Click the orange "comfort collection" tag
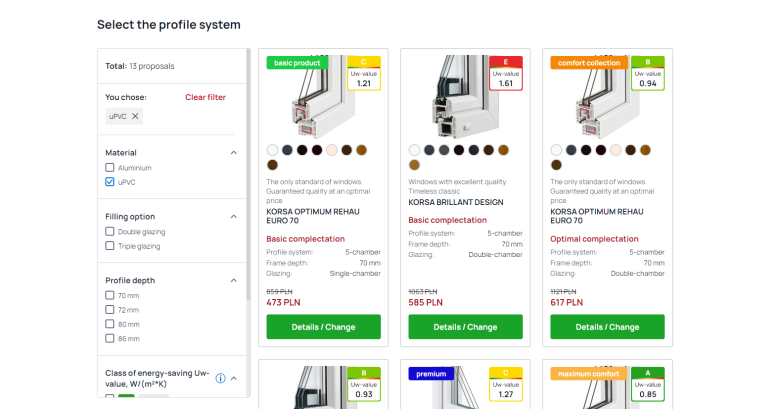This screenshot has height=409, width=776. click(586, 63)
